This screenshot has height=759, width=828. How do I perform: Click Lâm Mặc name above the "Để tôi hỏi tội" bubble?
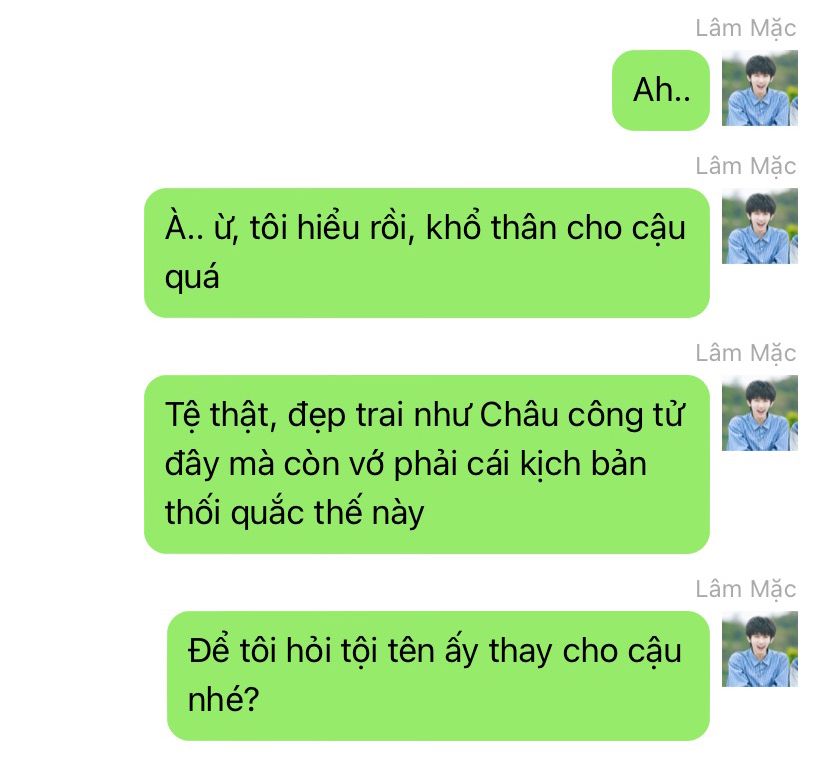click(x=745, y=589)
